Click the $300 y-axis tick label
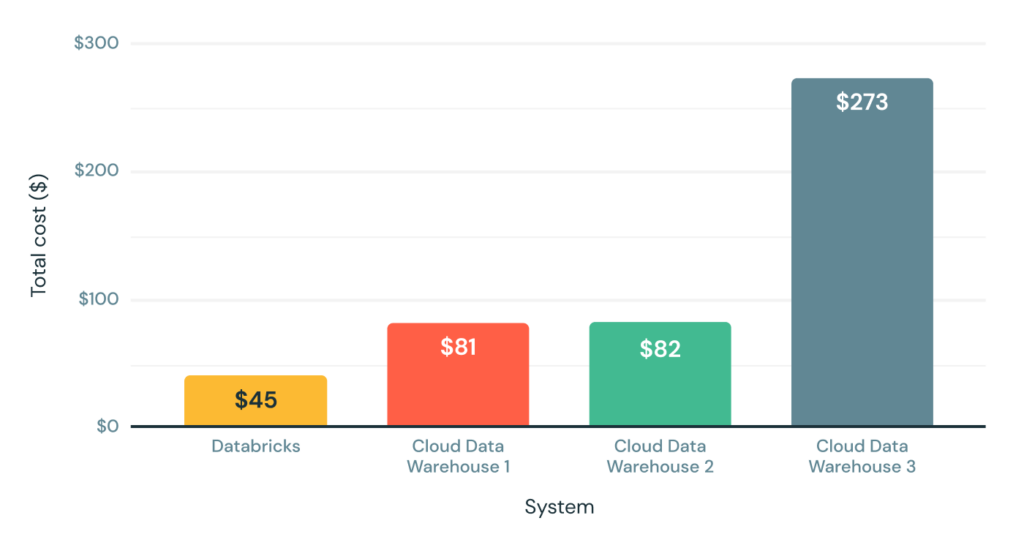This screenshot has height=548, width=1024. 96,44
